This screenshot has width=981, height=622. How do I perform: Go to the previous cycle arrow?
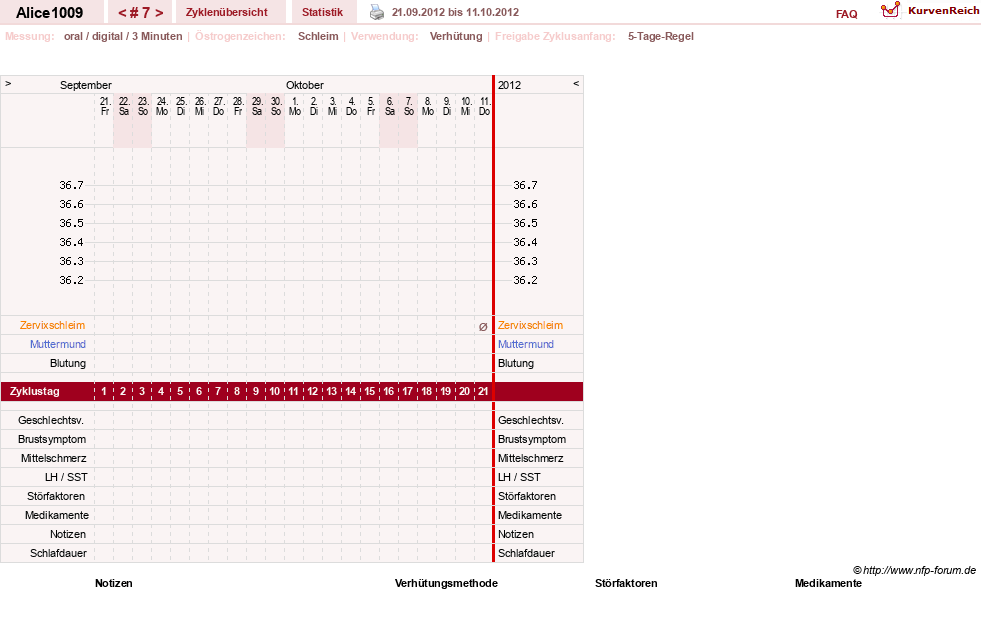click(122, 13)
